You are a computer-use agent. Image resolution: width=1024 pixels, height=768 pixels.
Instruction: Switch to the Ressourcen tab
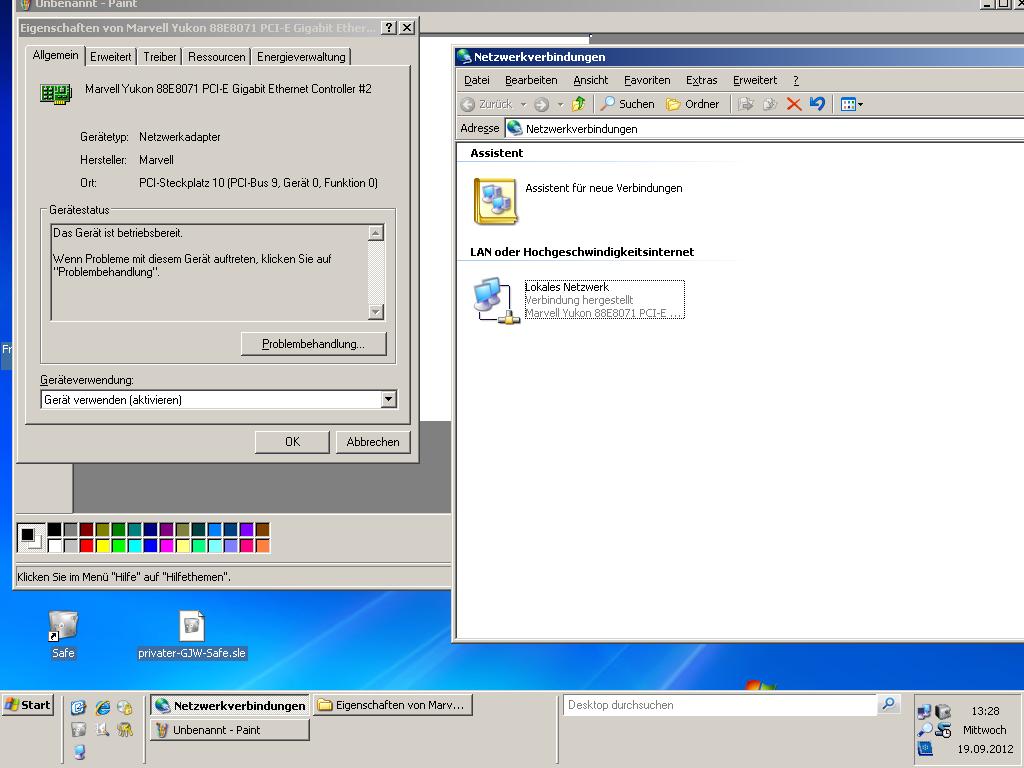point(217,57)
